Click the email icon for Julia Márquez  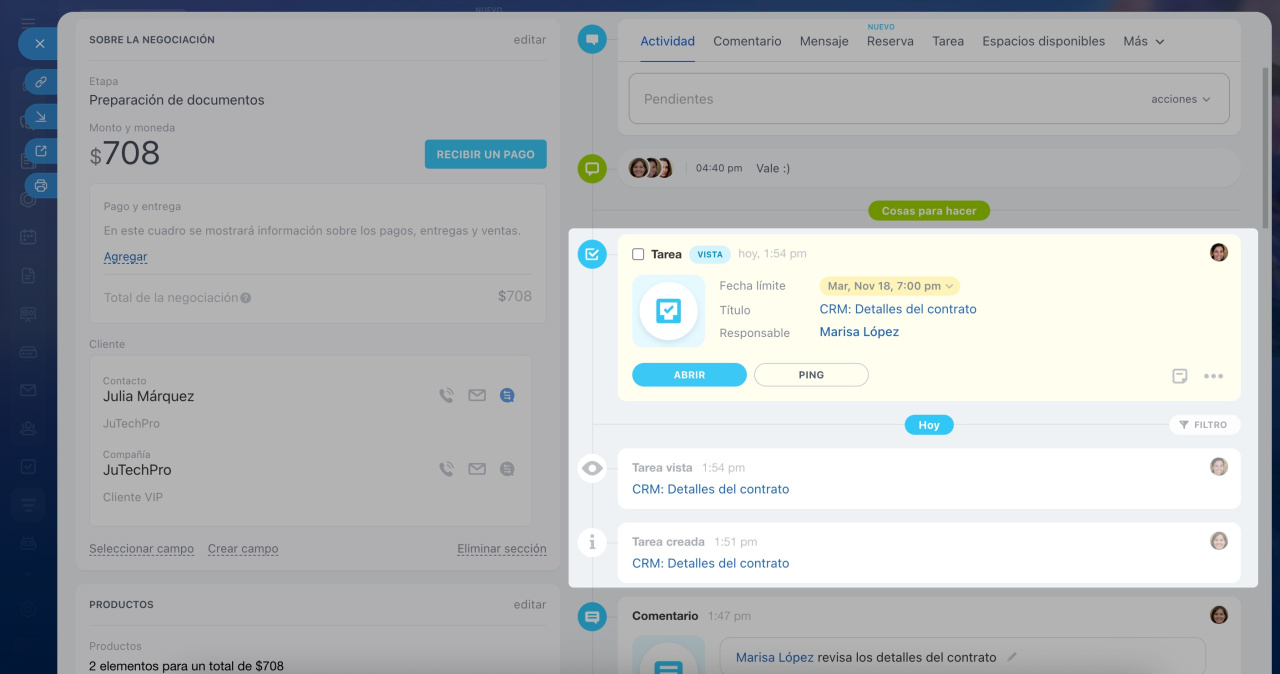(477, 396)
